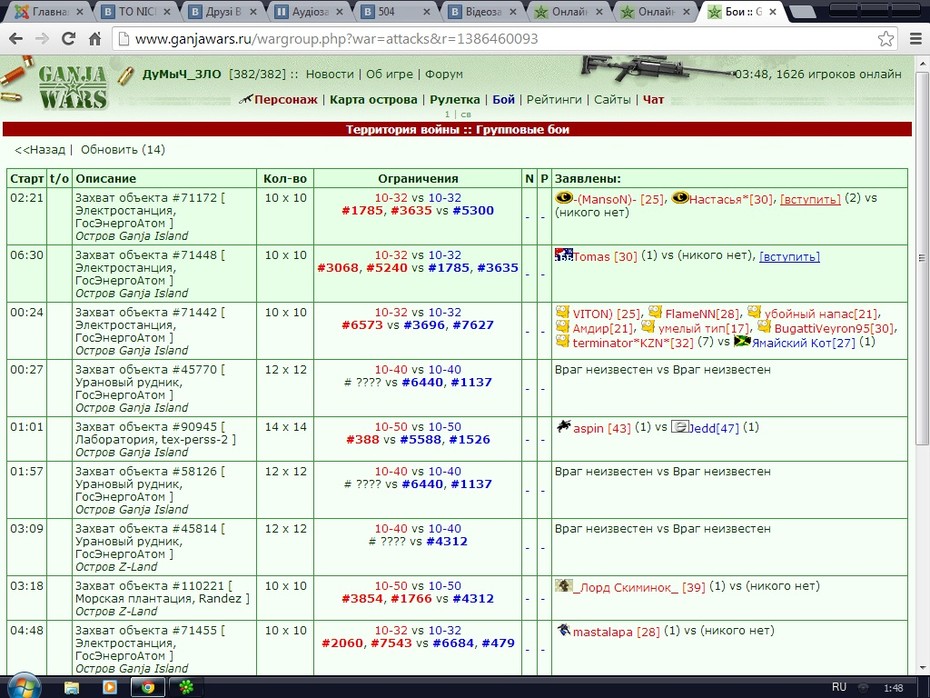Click the 1:48 system clock

pyautogui.click(x=893, y=688)
